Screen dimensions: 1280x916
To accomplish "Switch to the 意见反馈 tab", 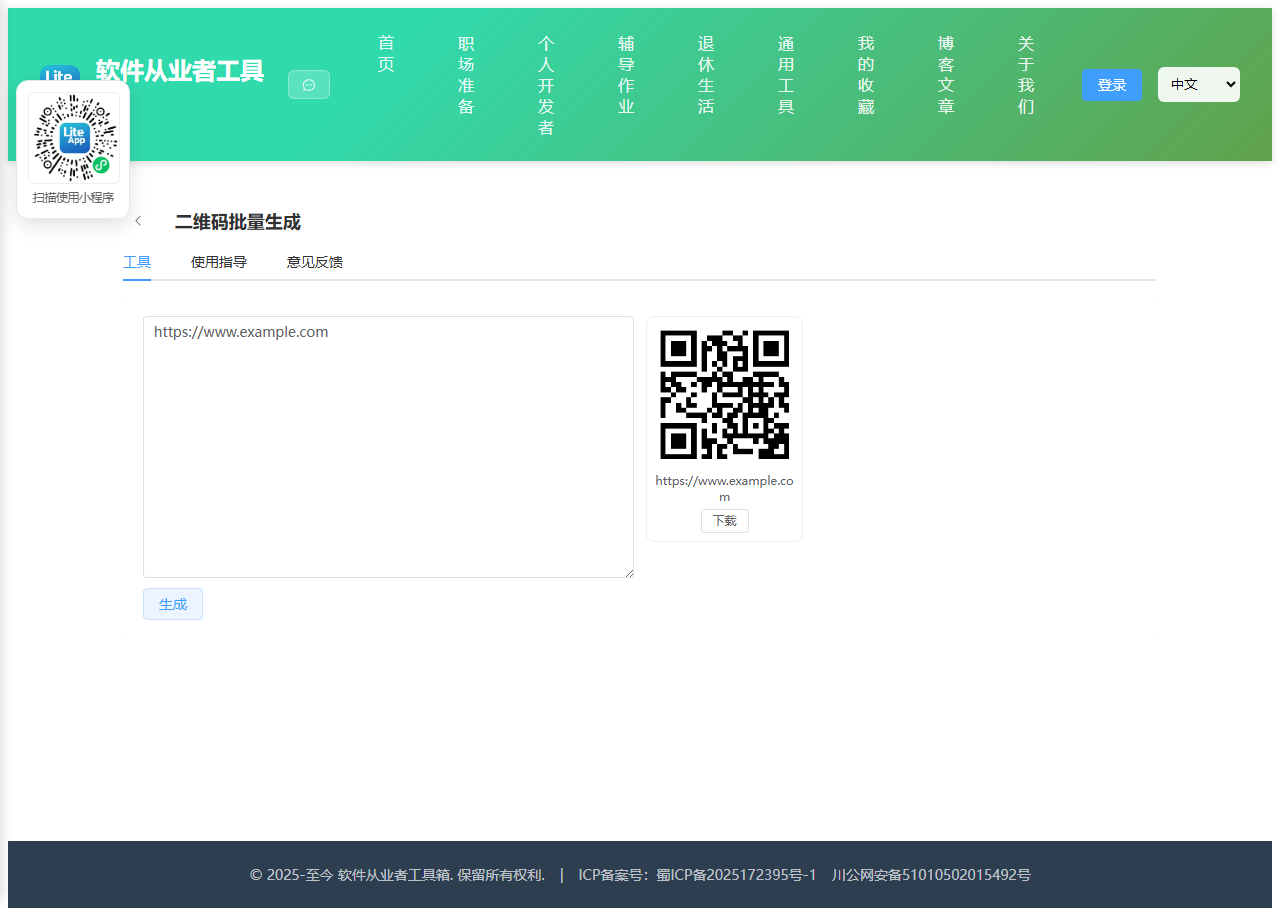I will [315, 263].
